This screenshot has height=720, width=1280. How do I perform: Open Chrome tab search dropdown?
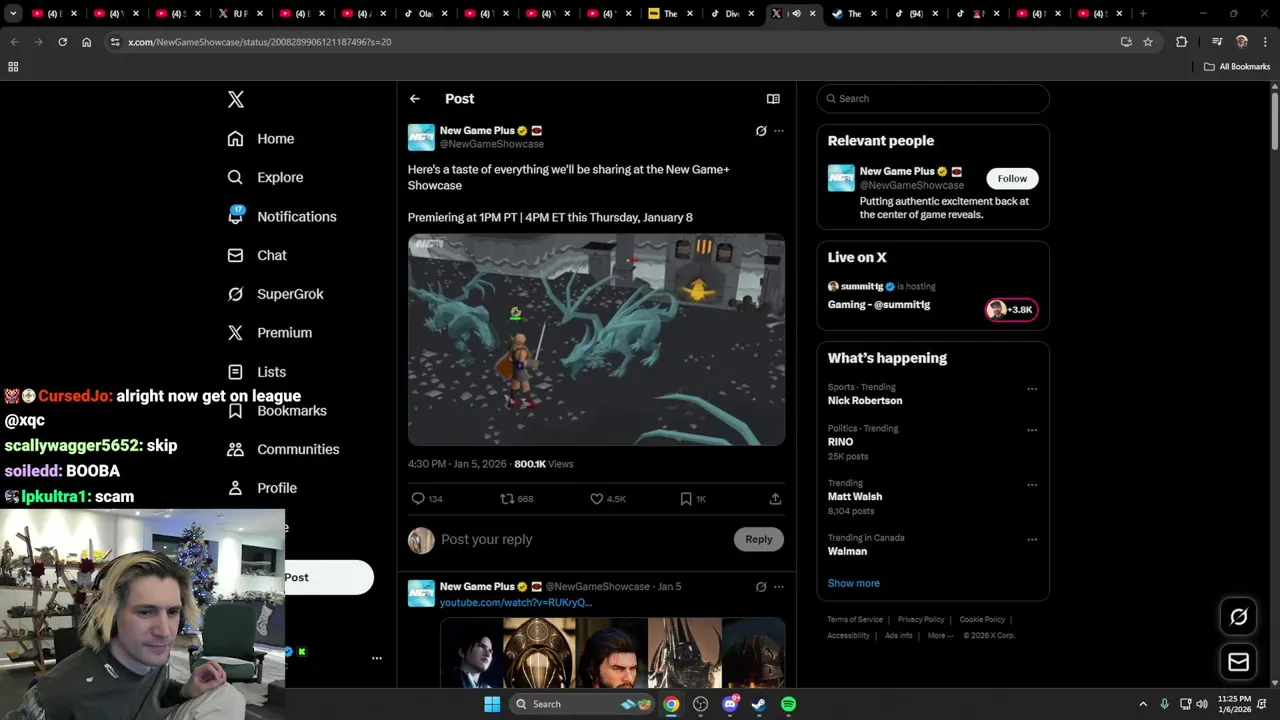pyautogui.click(x=13, y=14)
